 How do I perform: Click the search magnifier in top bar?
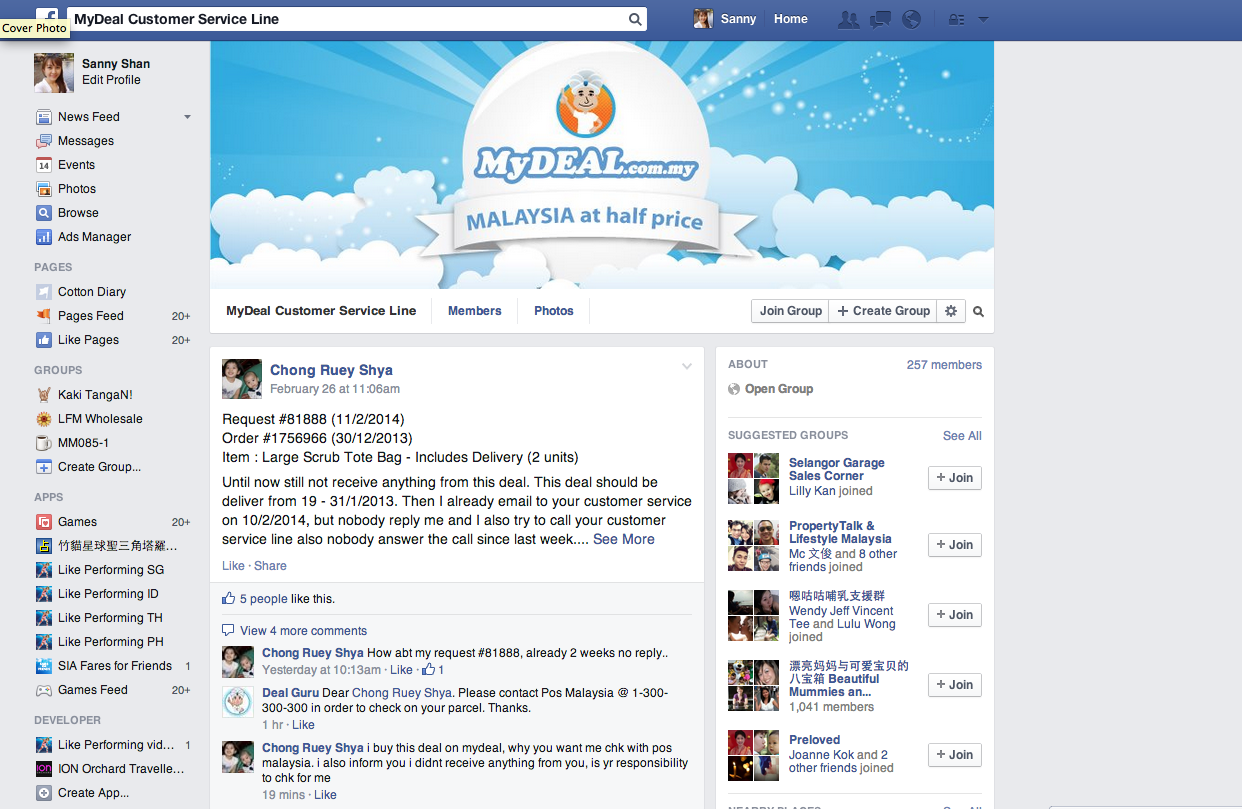coord(635,19)
